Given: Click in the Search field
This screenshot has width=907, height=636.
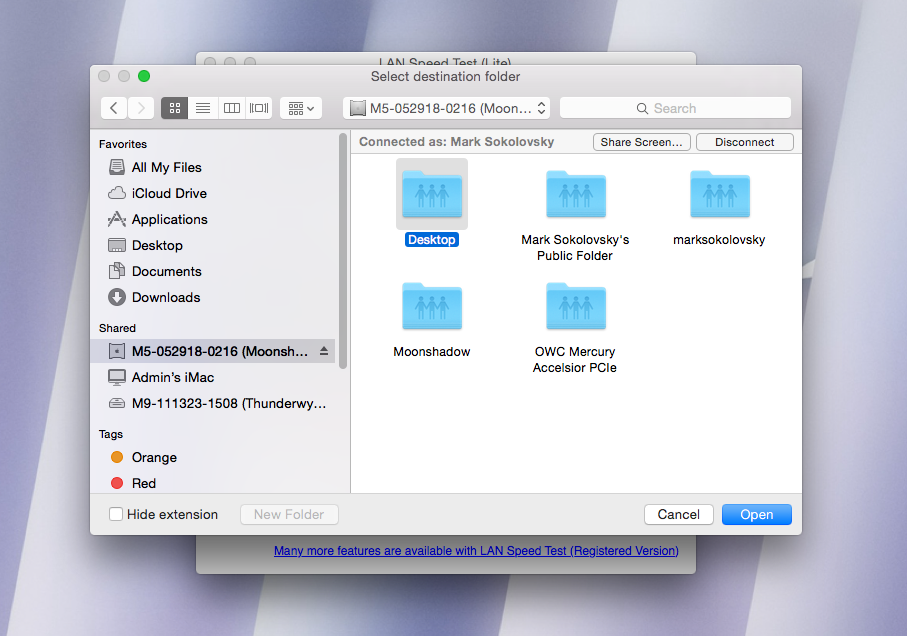Looking at the screenshot, I should [x=675, y=108].
